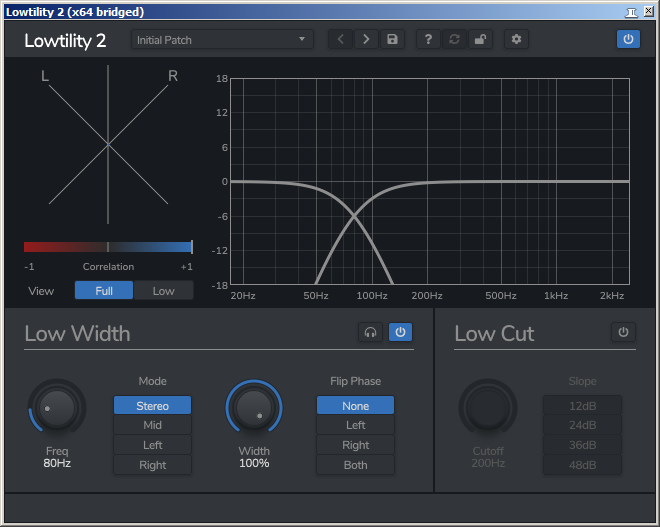Viewport: 660px width, 527px height.
Task: Disable the Low Width section power
Action: click(400, 333)
